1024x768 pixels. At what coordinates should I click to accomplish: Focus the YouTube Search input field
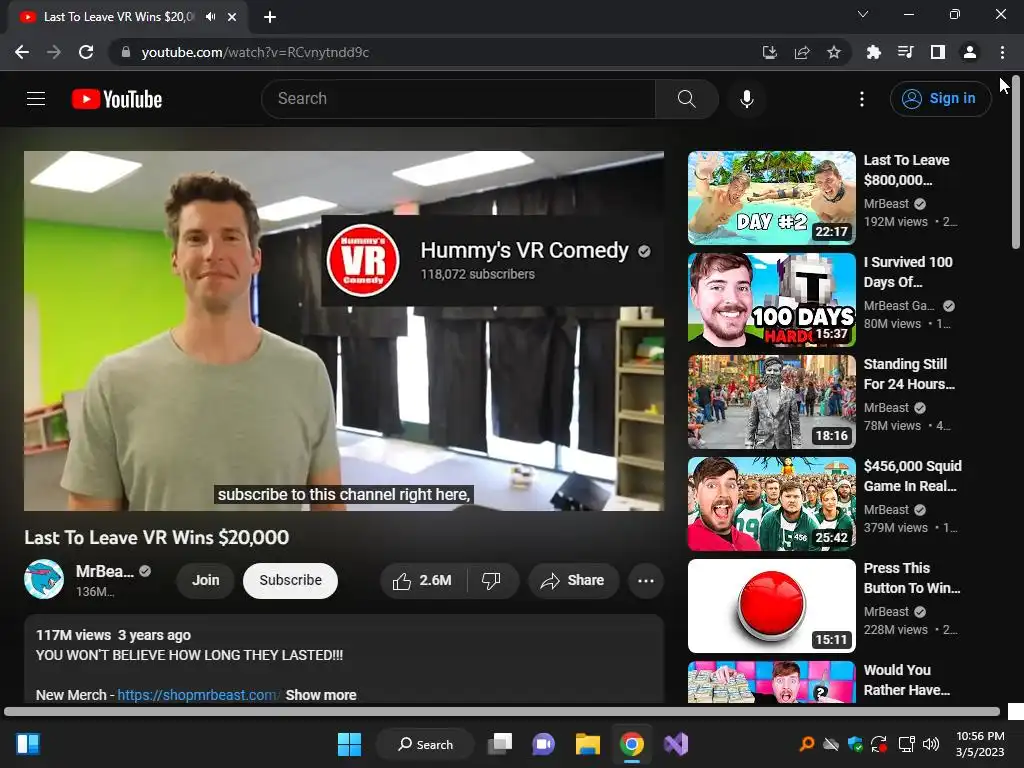[458, 99]
